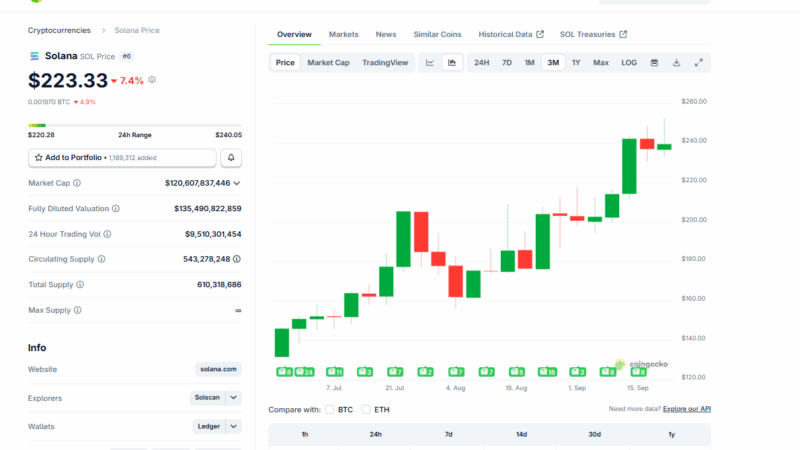The height and width of the screenshot is (450, 800).
Task: Expand chart to fullscreen icon
Action: coord(698,63)
